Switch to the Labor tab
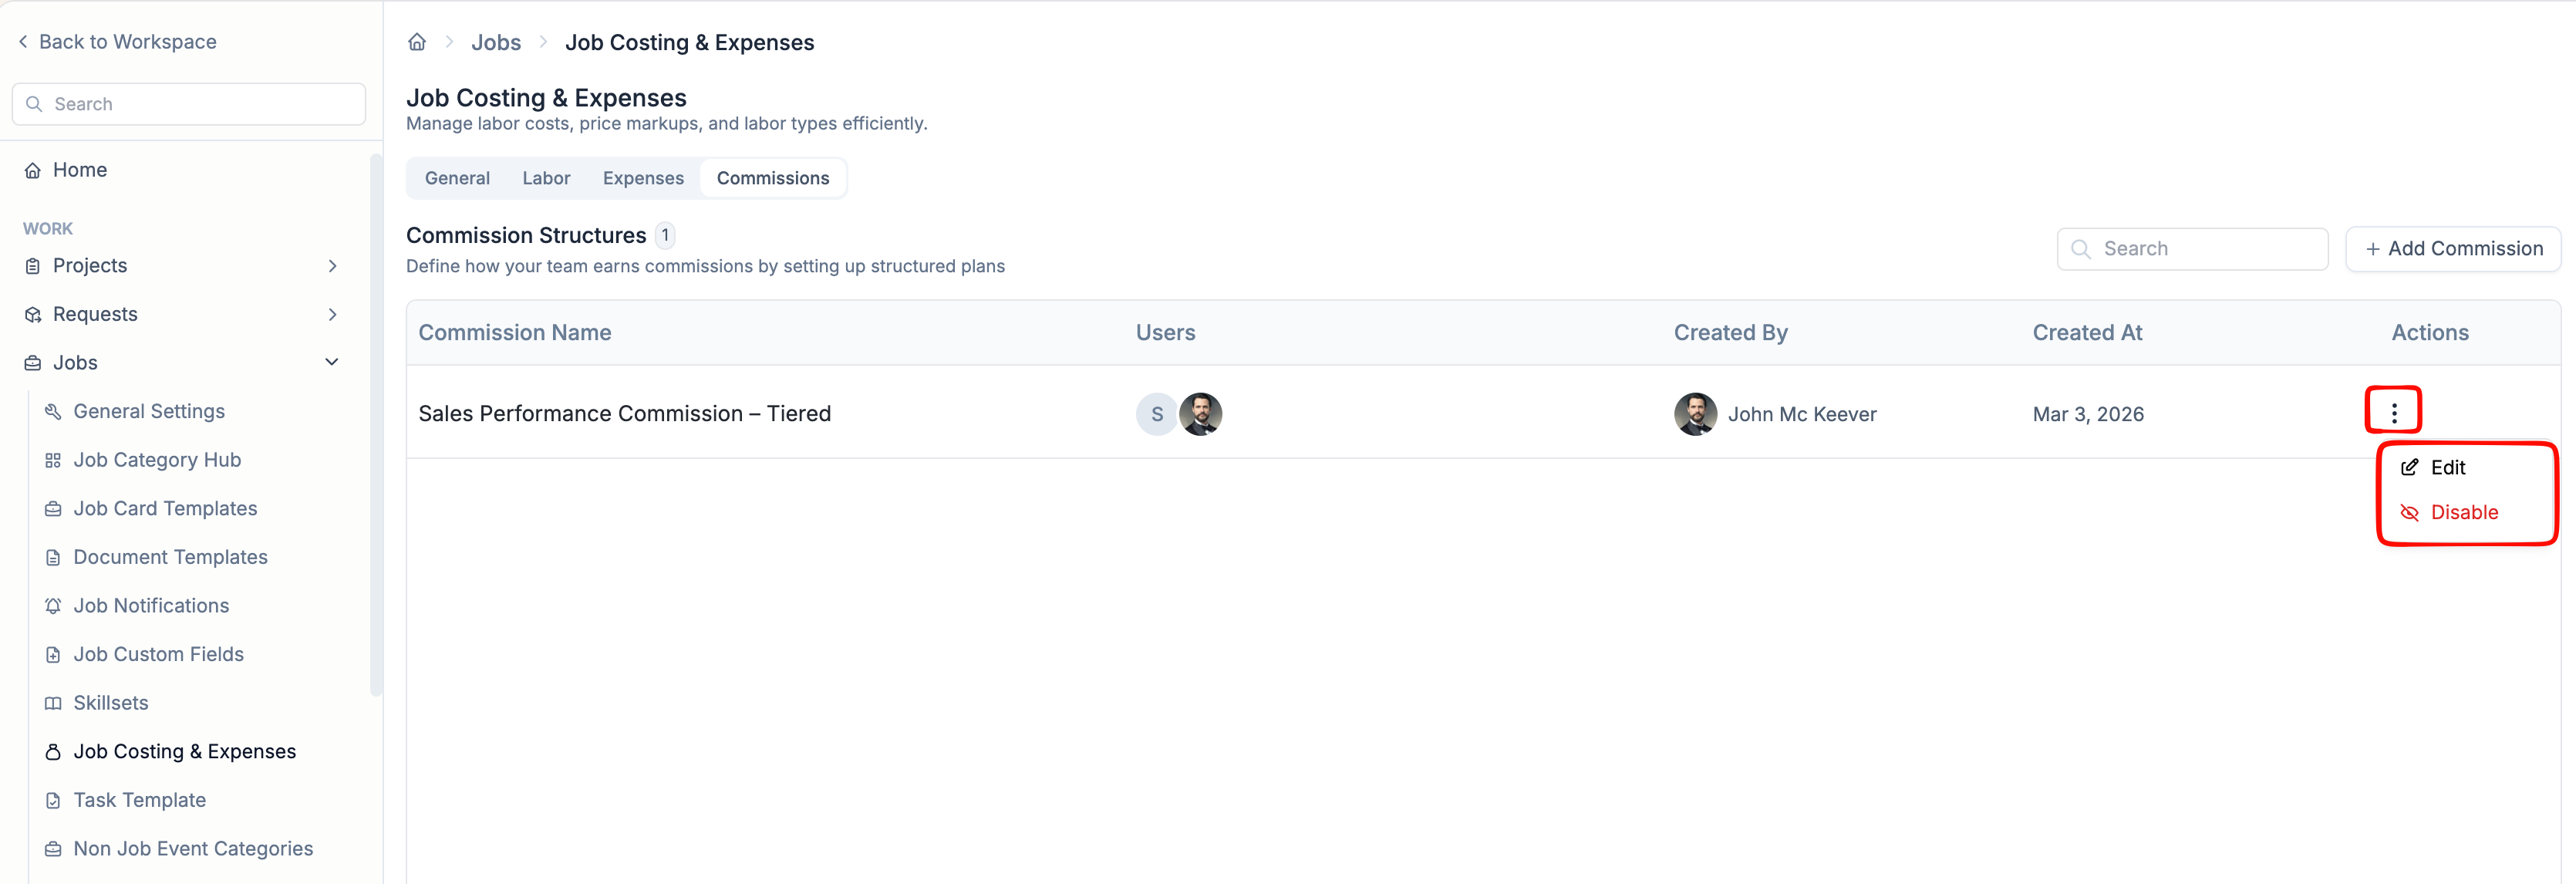This screenshot has width=2576, height=884. (x=546, y=178)
